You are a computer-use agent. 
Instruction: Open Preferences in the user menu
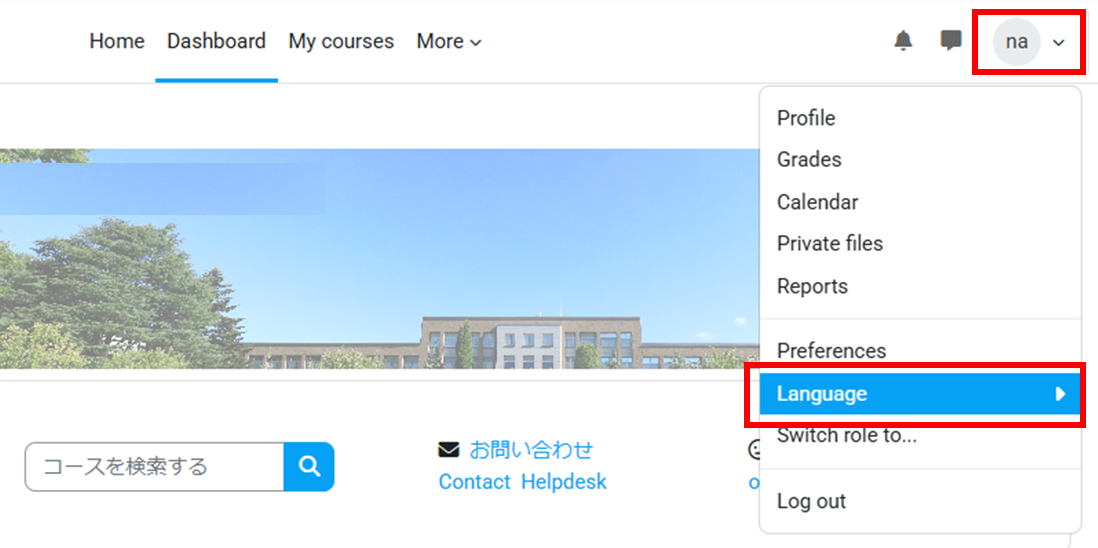[x=831, y=350]
